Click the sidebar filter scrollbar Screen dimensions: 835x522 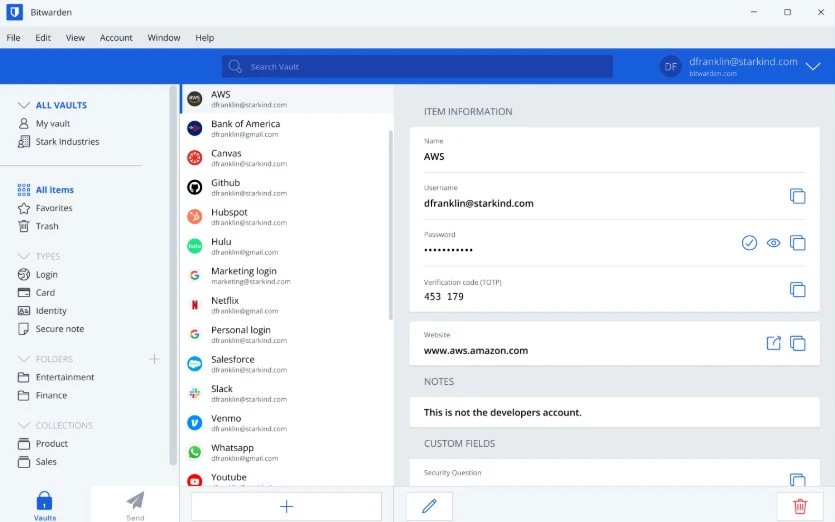pos(173,275)
